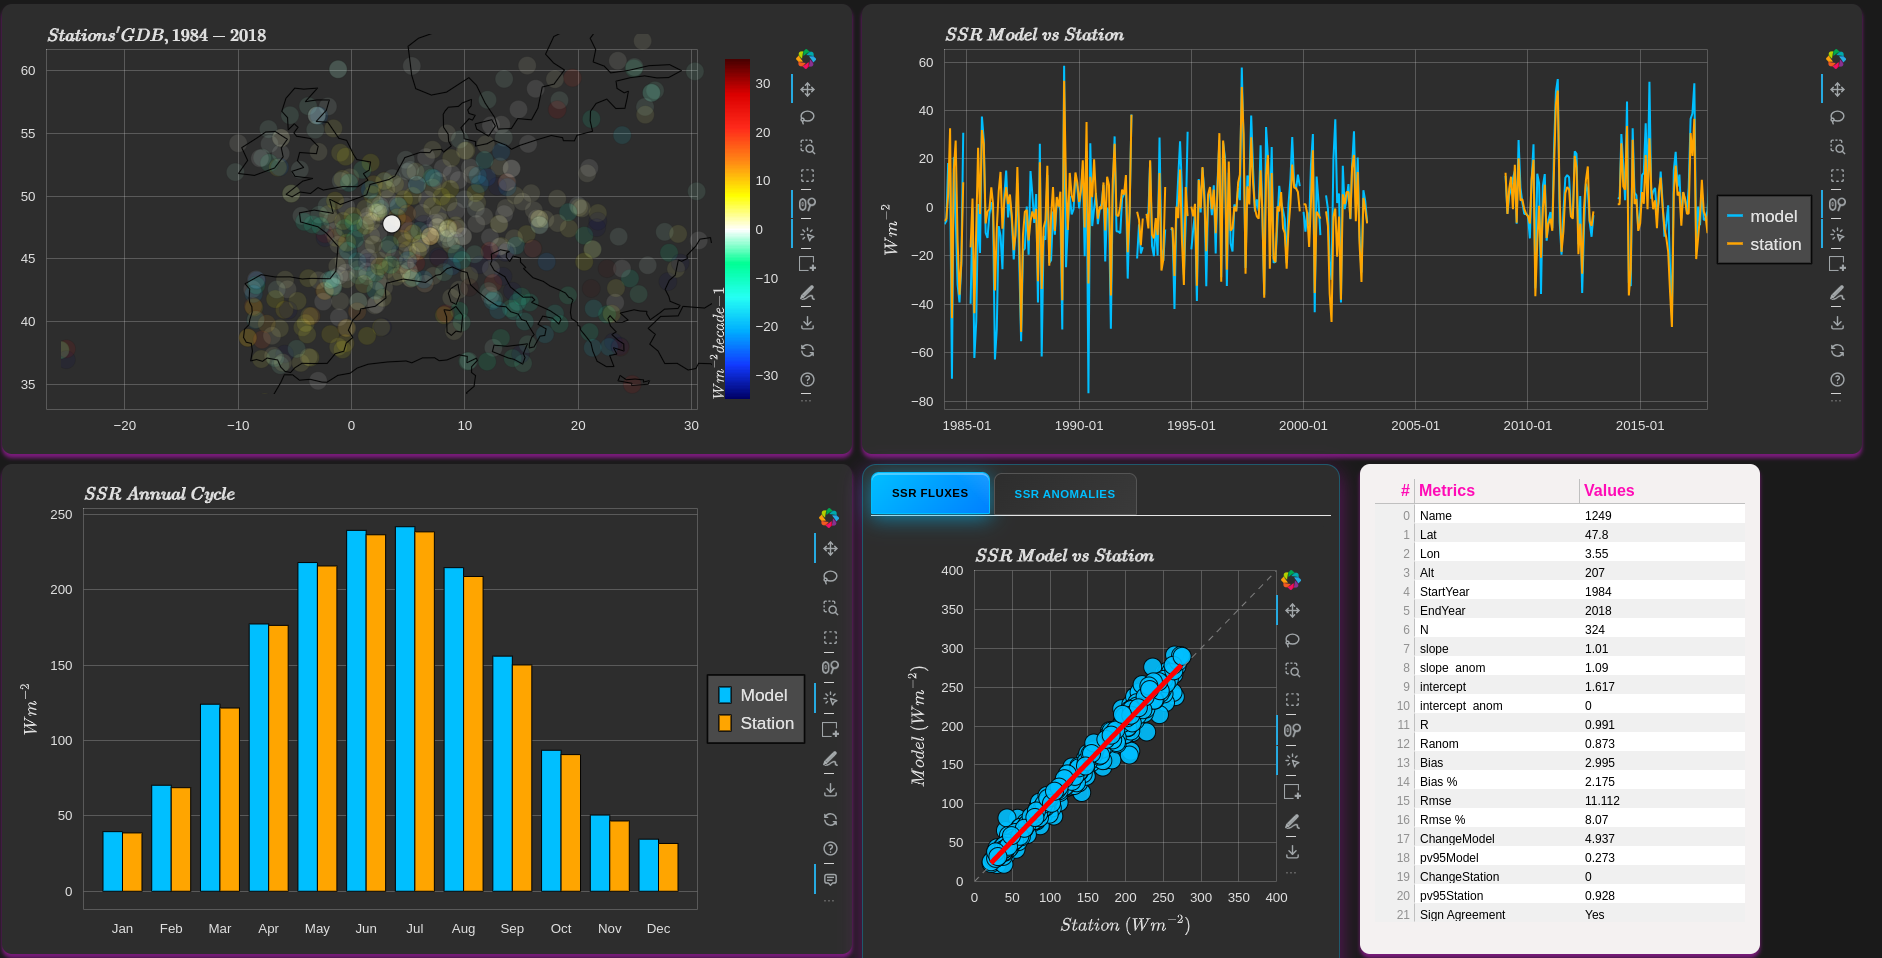Open Help icon on the stations map toolbar
Screen dimensions: 1882x958
coord(807,380)
